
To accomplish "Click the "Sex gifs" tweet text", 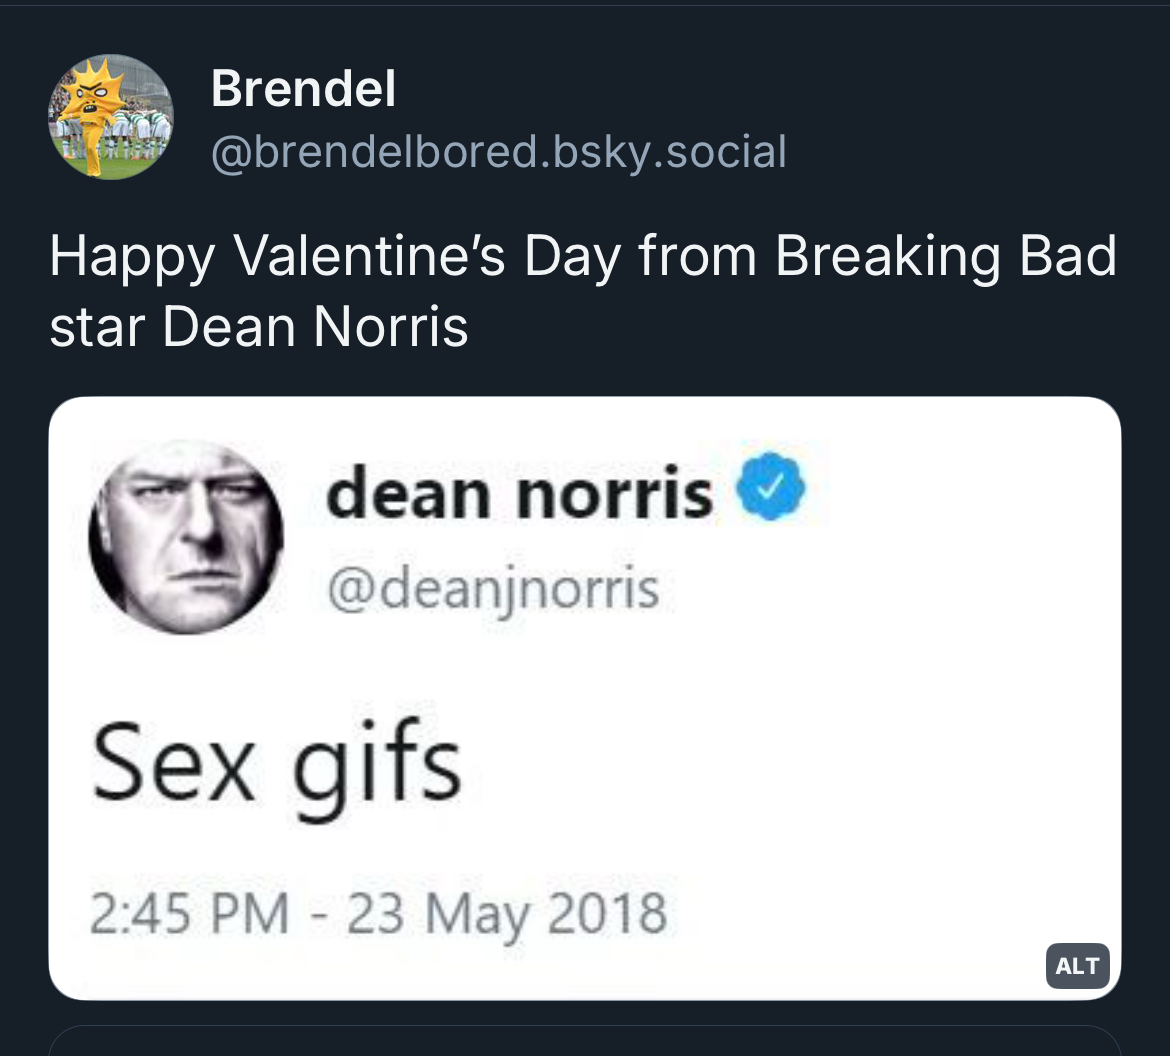I will tap(277, 768).
